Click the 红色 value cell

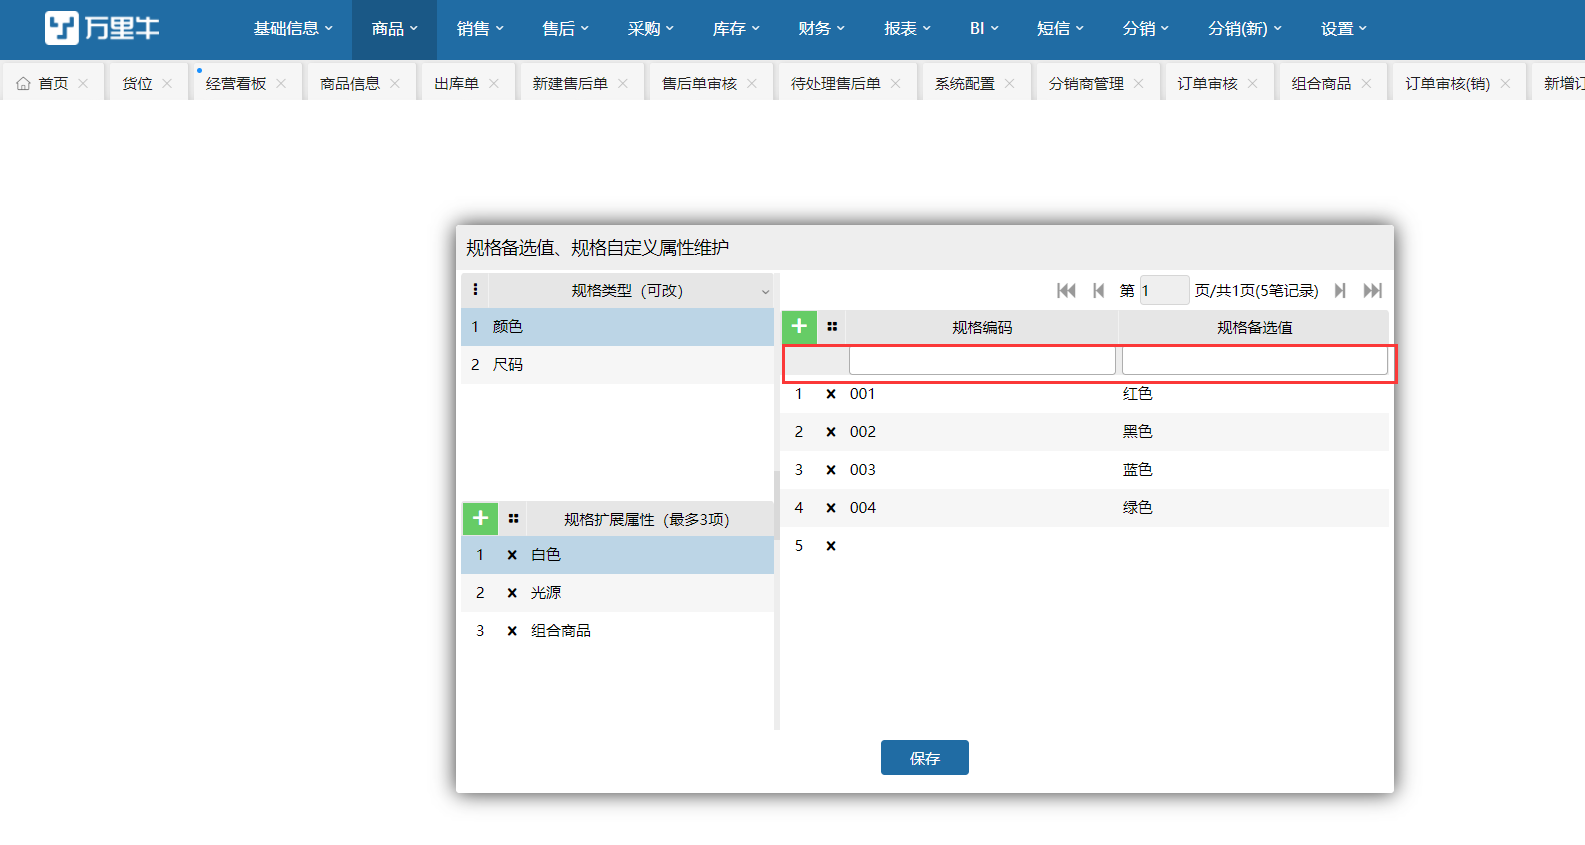(x=1138, y=394)
